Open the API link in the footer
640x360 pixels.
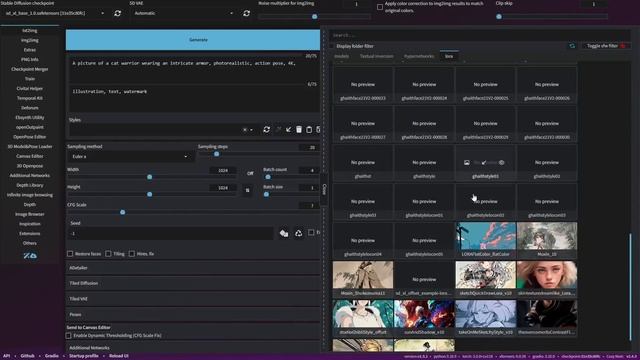click(7, 356)
